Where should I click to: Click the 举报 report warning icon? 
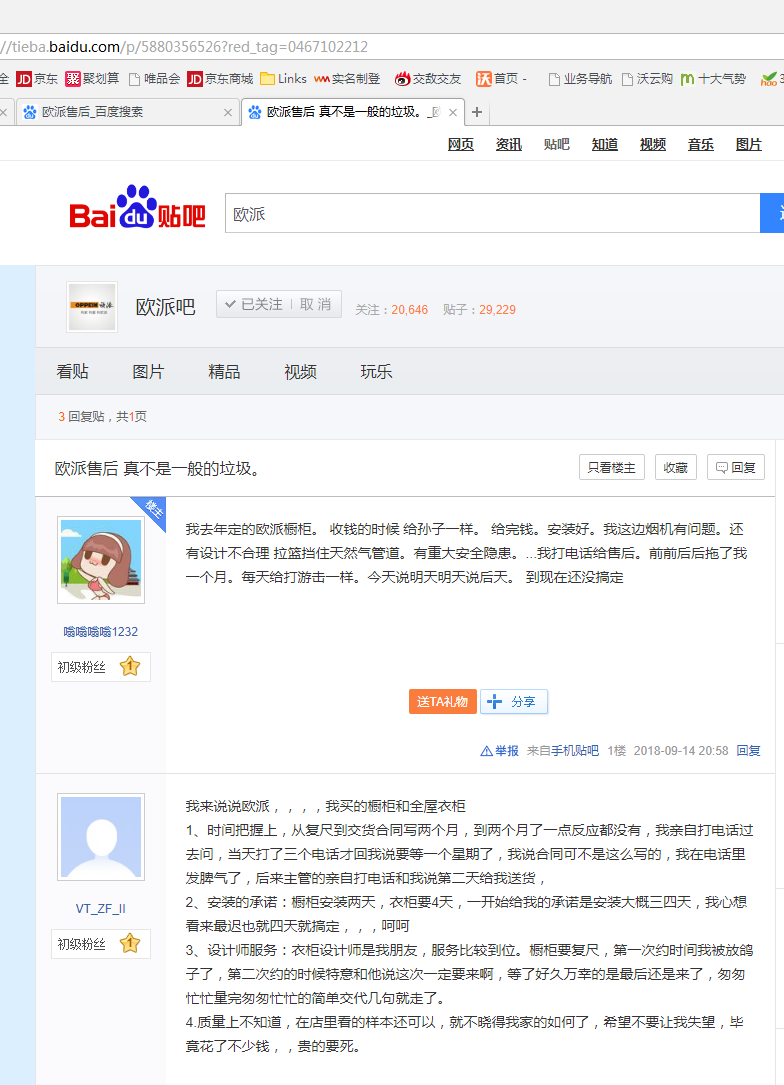(486, 751)
